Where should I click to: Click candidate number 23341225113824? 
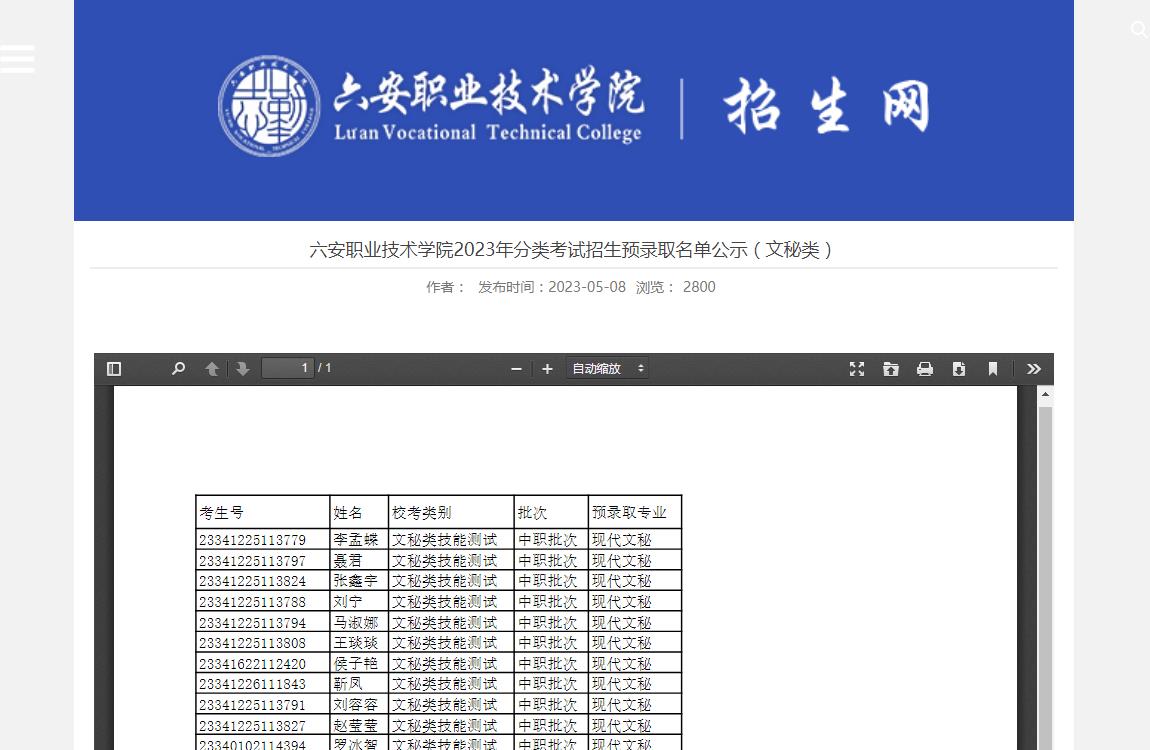(x=252, y=581)
